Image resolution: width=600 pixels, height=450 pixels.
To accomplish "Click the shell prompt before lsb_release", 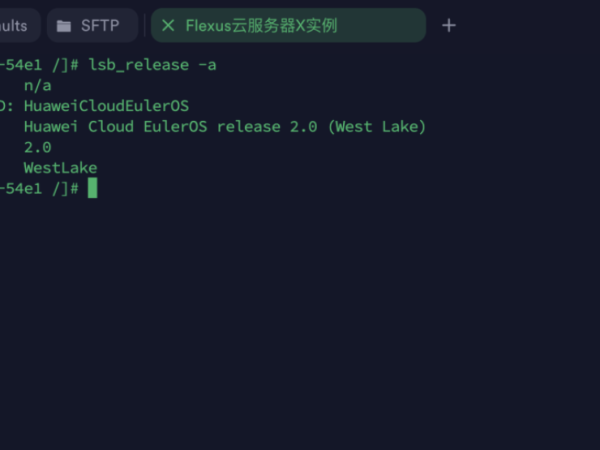I will [x=38, y=64].
